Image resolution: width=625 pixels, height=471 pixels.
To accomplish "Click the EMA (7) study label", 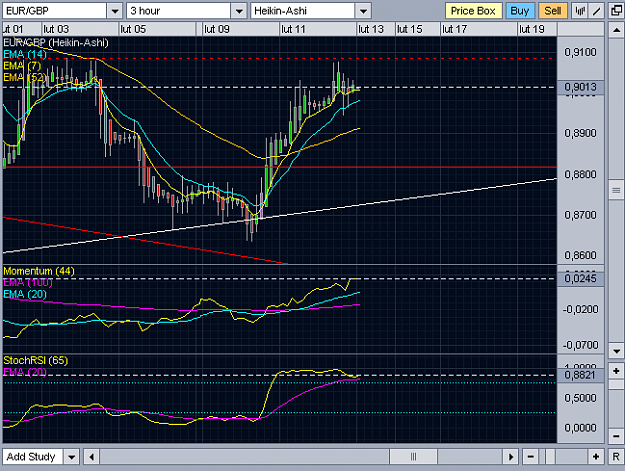I will pos(22,66).
